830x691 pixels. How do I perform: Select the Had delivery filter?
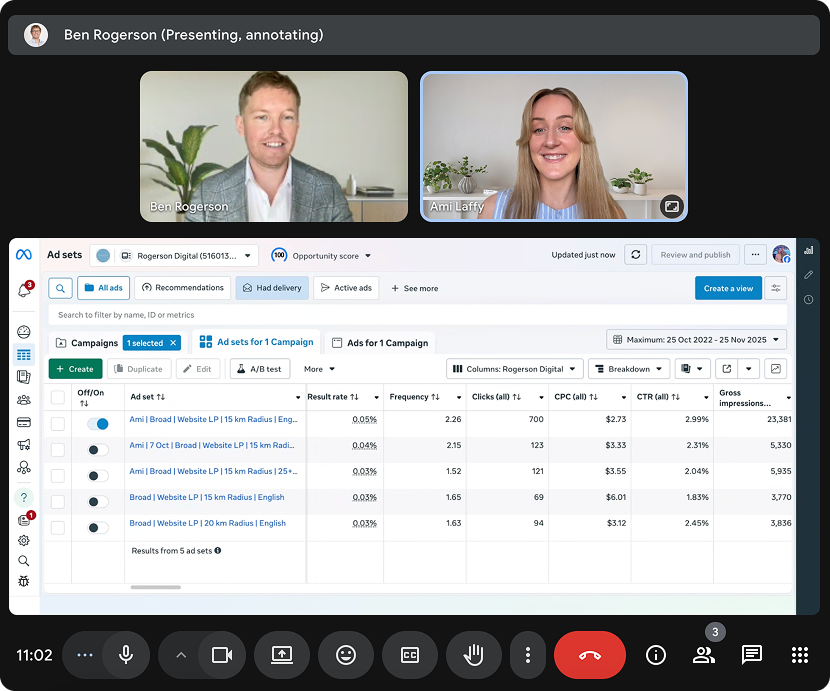click(272, 288)
